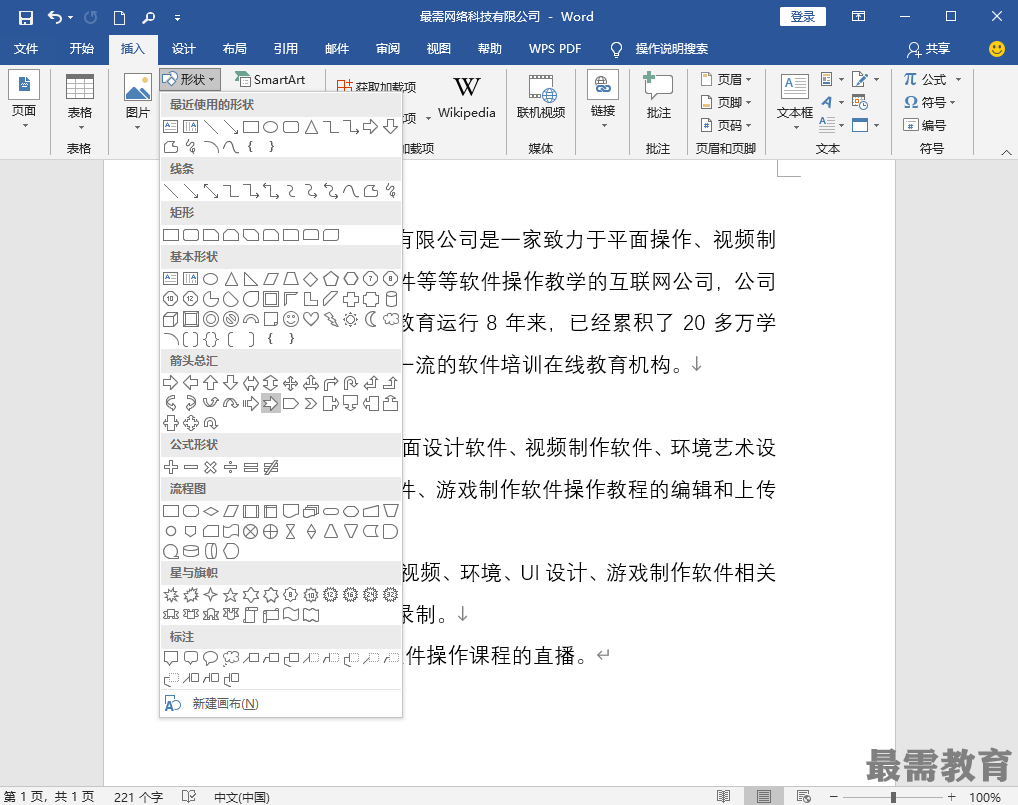Switch to the 审阅 Review tab

coord(388,49)
